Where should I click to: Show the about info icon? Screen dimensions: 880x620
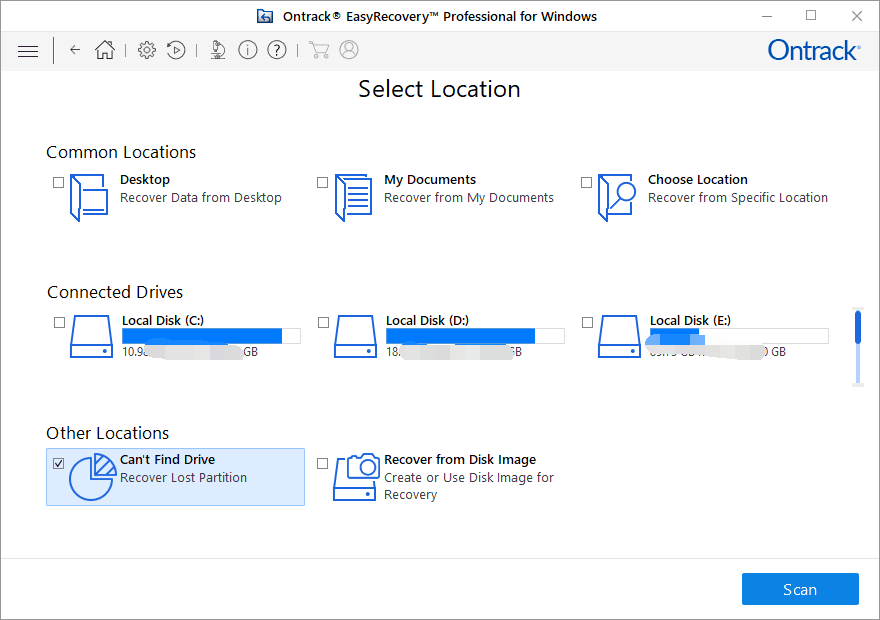tap(248, 50)
